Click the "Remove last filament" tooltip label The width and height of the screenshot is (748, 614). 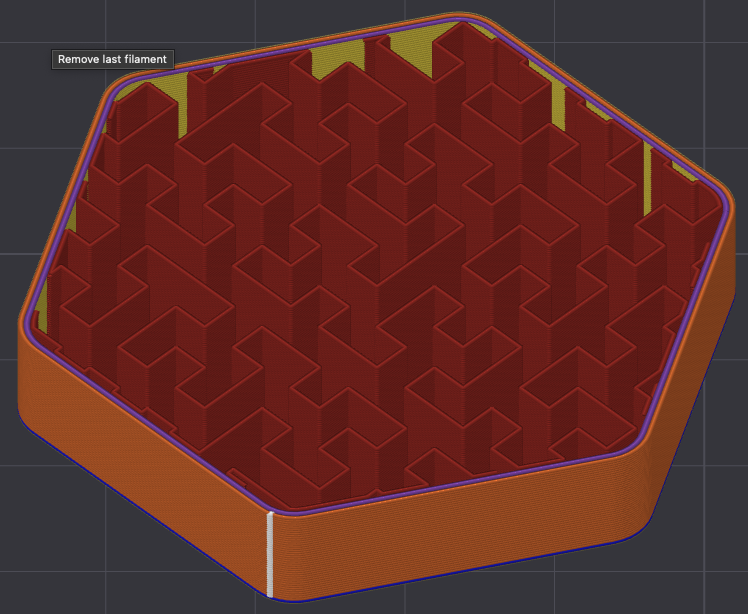[113, 59]
